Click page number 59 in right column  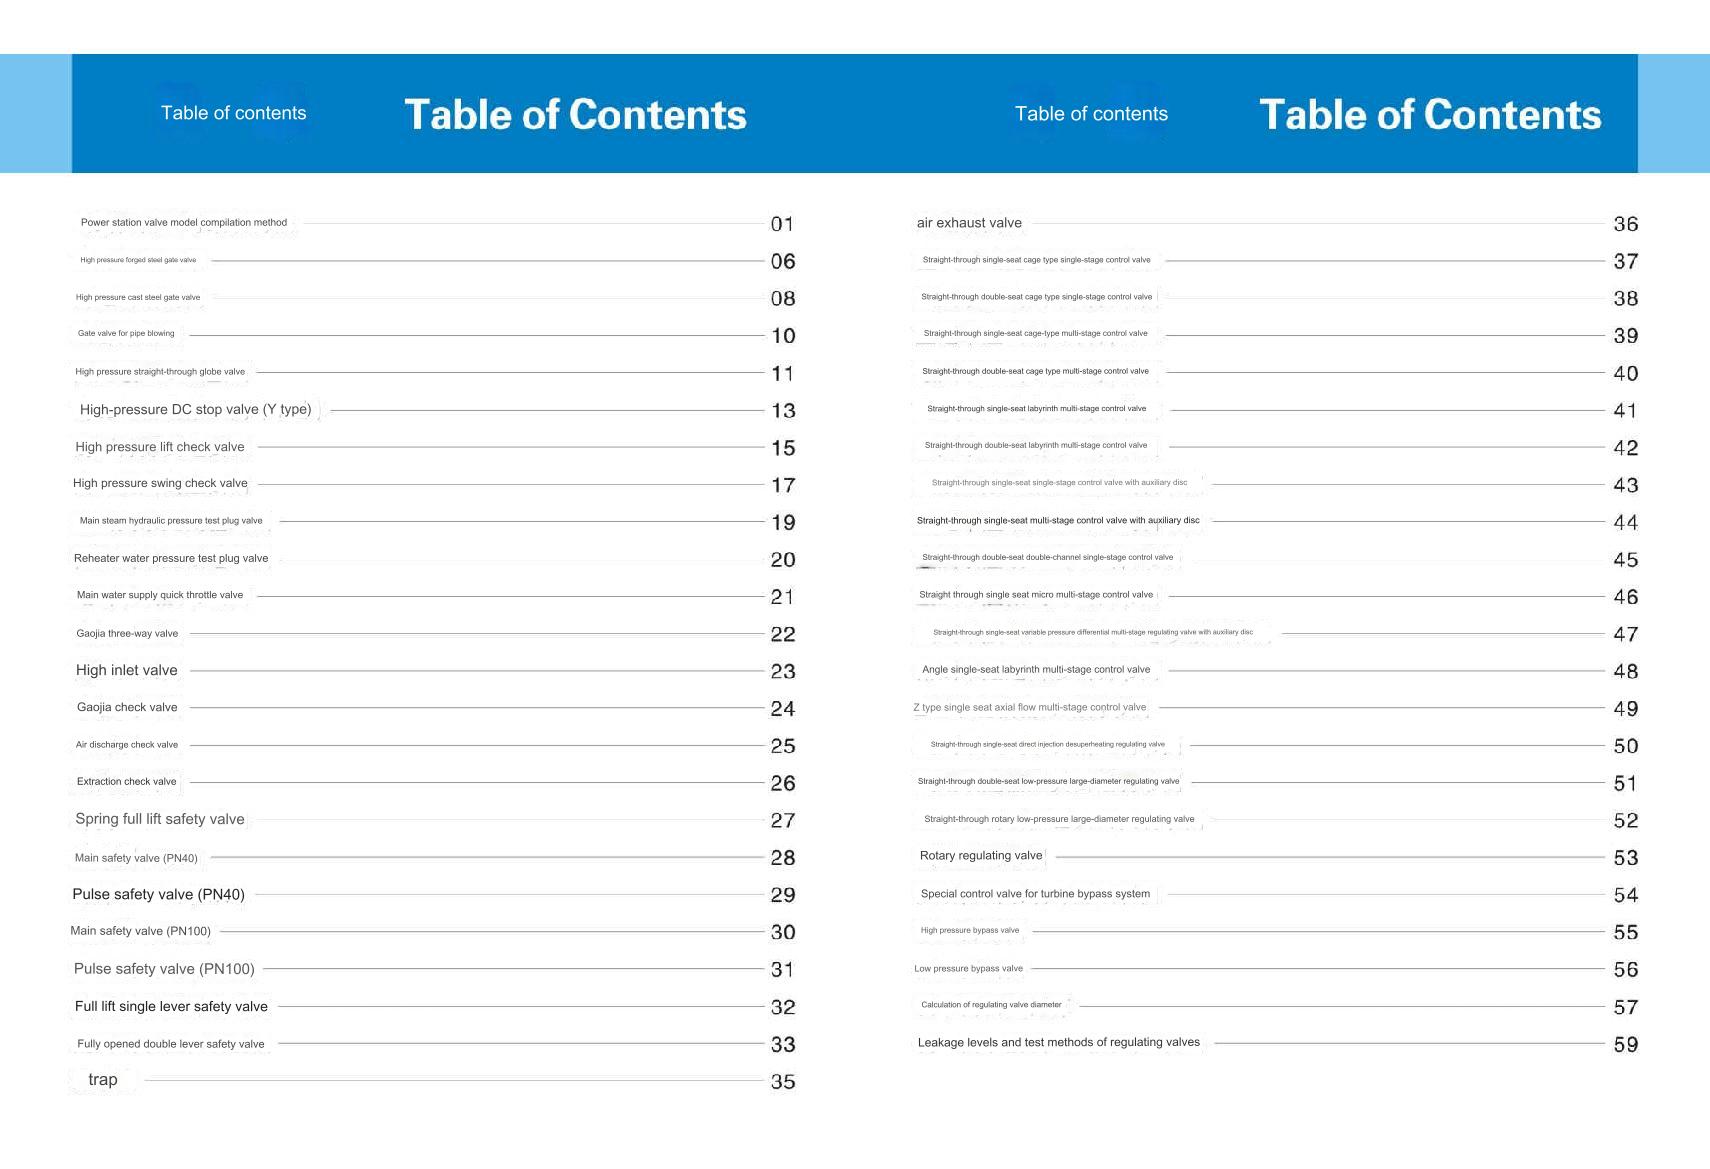[1626, 1044]
